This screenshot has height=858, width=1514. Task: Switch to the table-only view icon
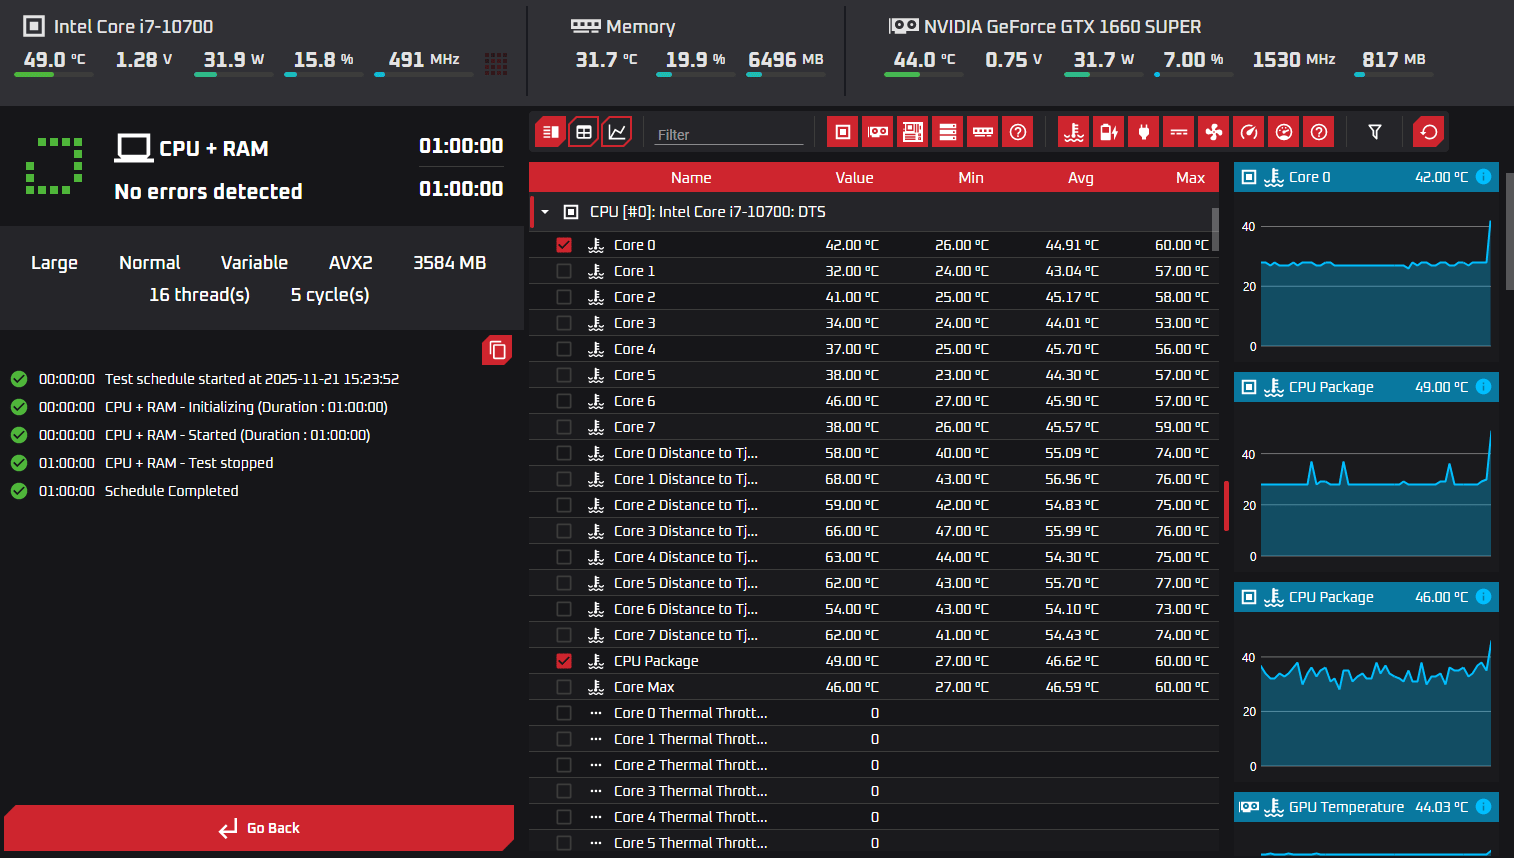(584, 132)
